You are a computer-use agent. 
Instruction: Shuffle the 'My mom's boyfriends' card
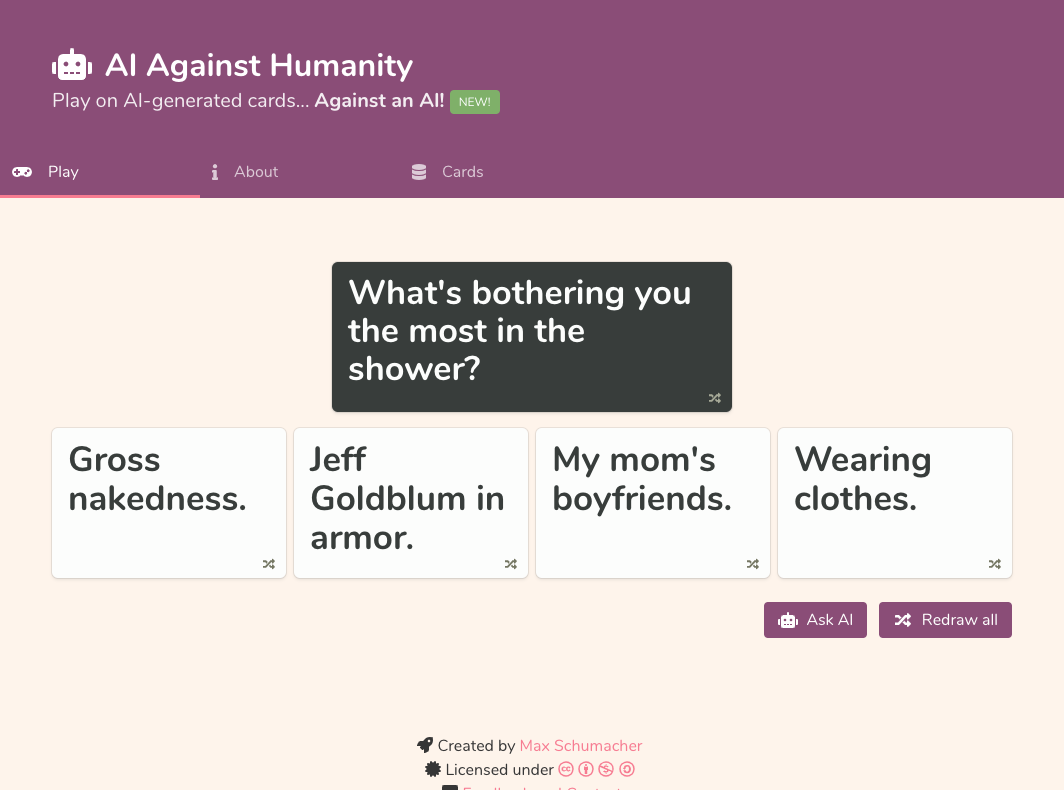click(753, 564)
